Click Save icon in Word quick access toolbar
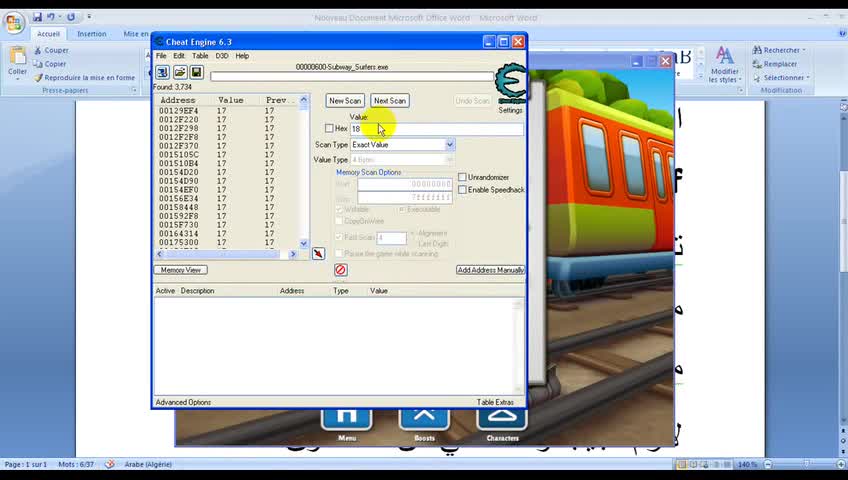The width and height of the screenshot is (848, 480). point(37,17)
